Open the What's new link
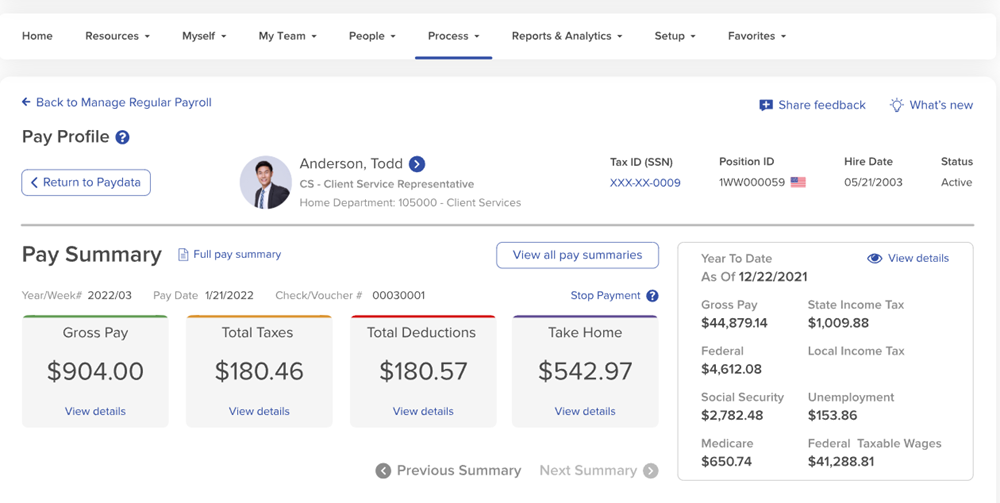 pyautogui.click(x=941, y=105)
